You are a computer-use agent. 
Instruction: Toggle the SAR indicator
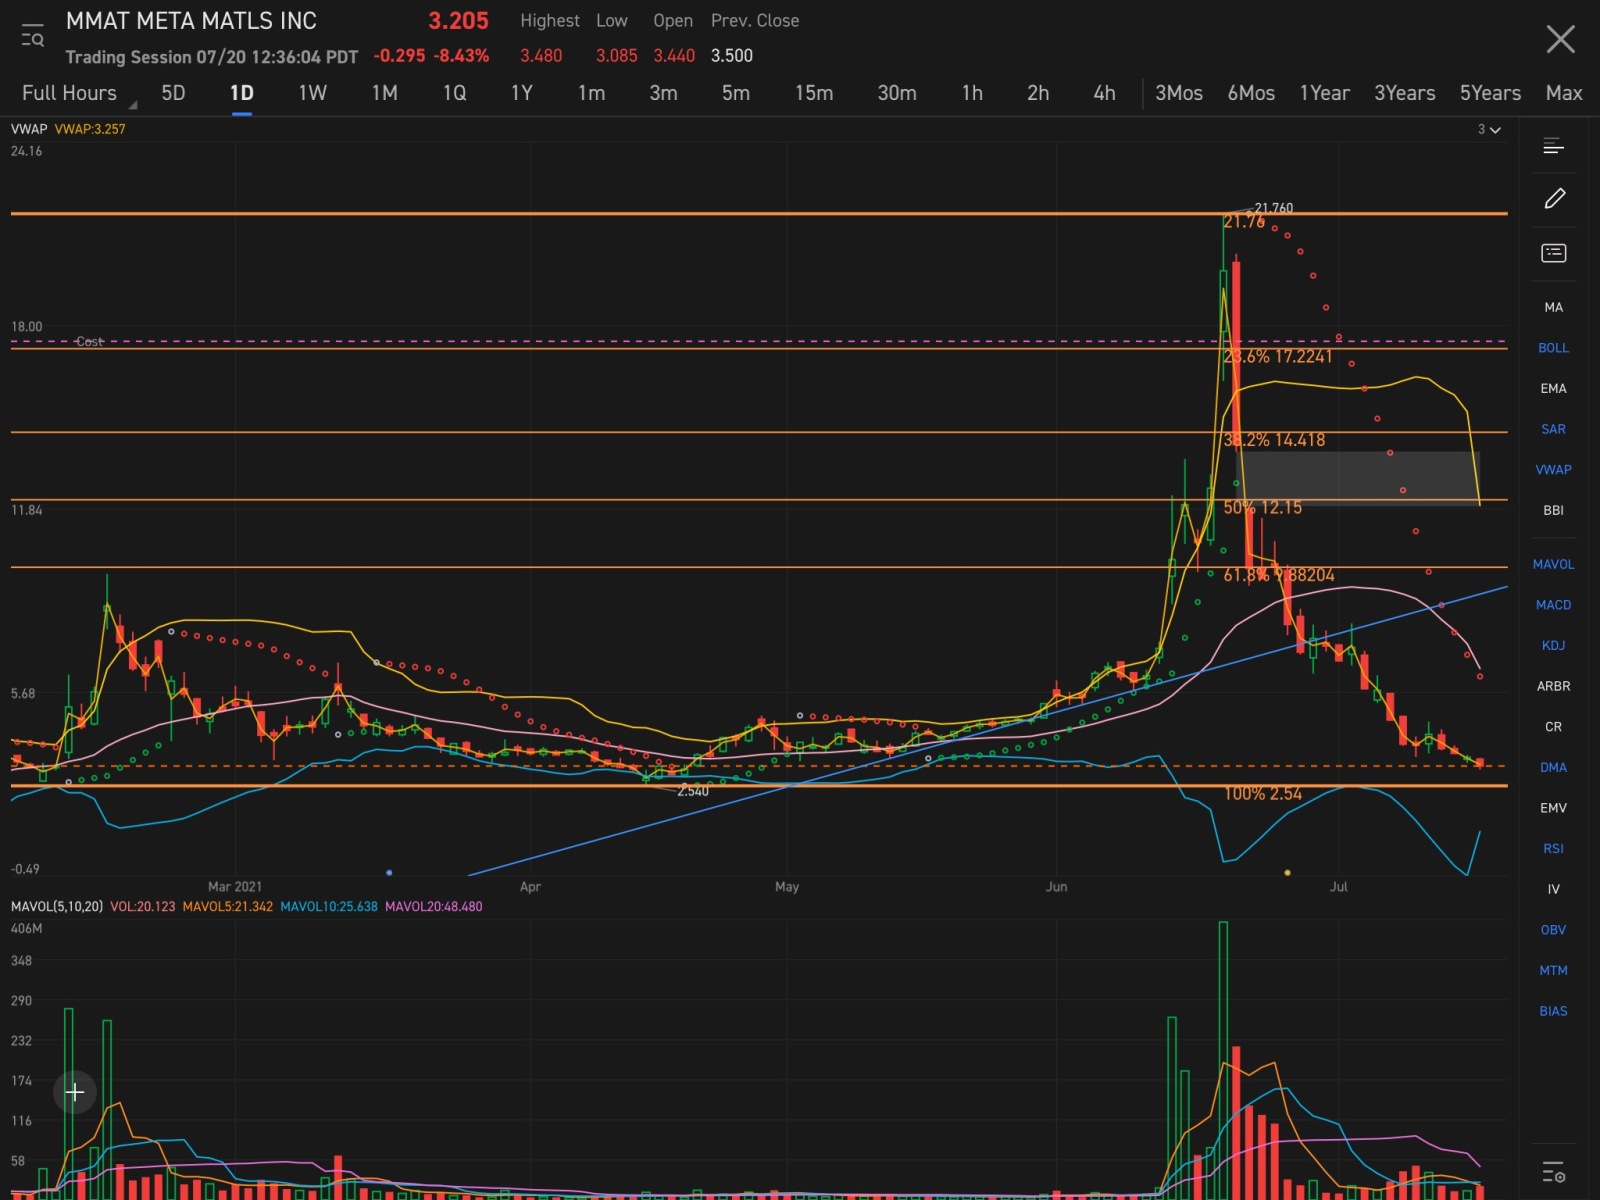pyautogui.click(x=1553, y=429)
